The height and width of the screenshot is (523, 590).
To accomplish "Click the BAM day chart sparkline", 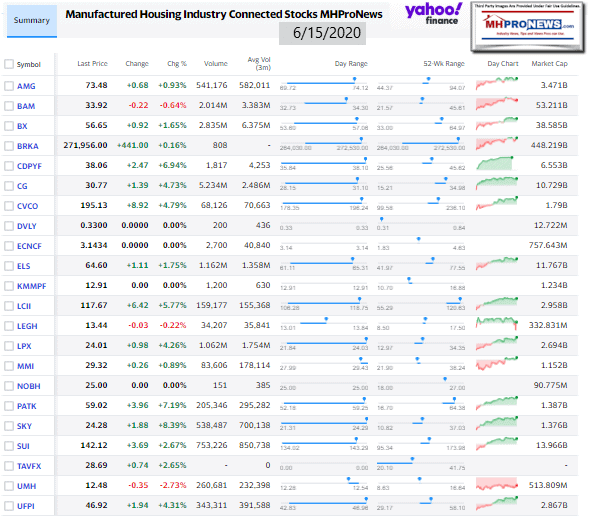I will 497,103.
